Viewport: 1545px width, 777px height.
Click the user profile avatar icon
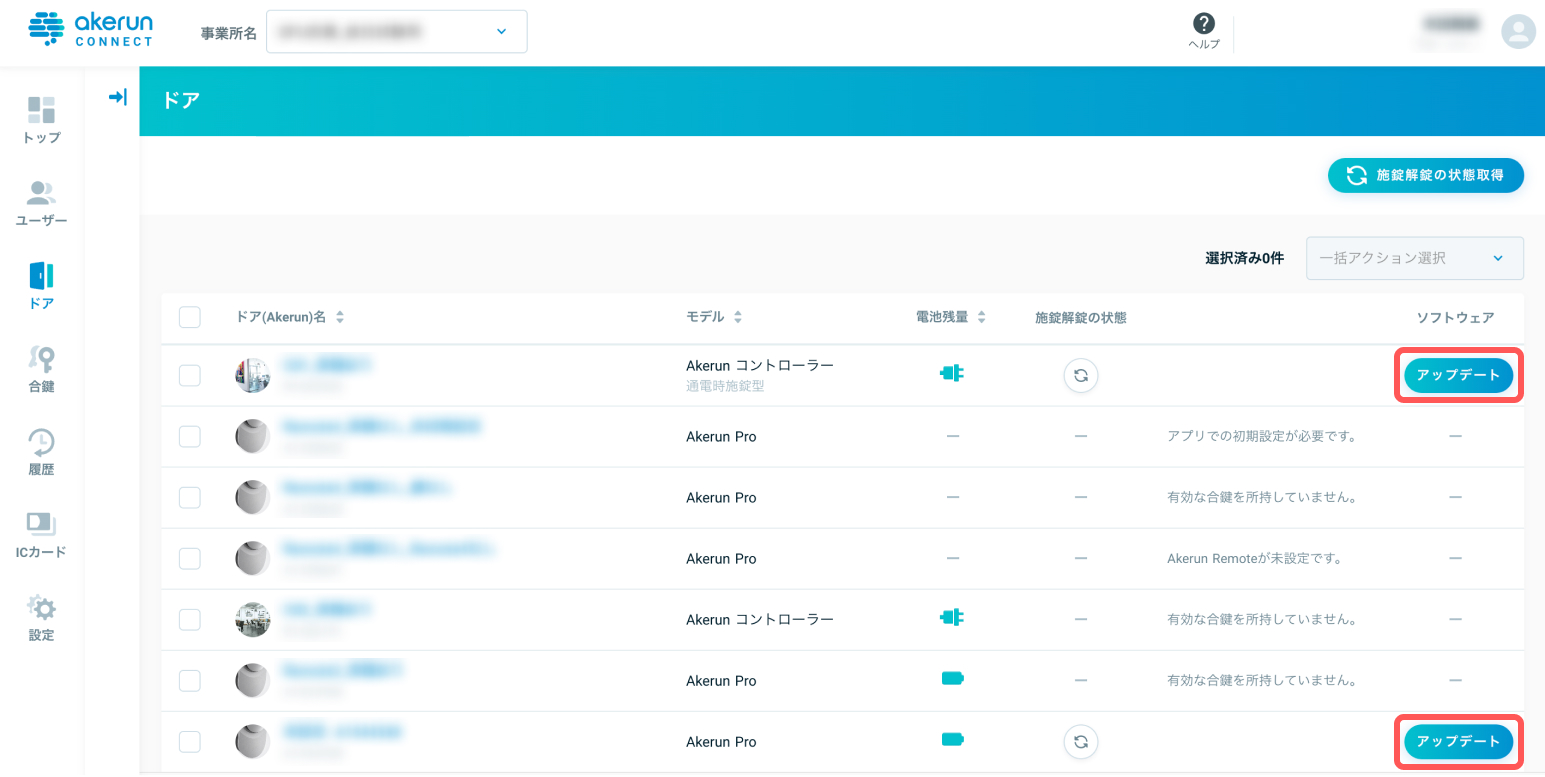point(1518,31)
